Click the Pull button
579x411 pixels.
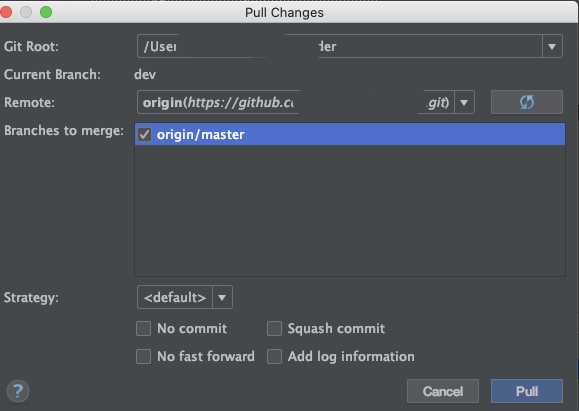527,391
